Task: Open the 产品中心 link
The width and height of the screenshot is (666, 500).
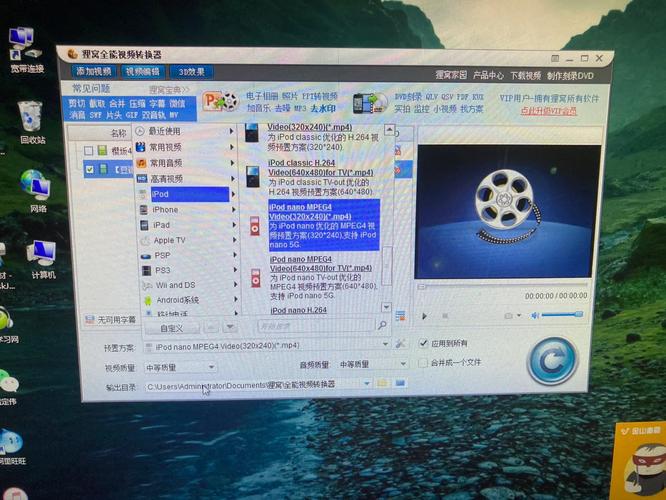Action: click(x=488, y=76)
